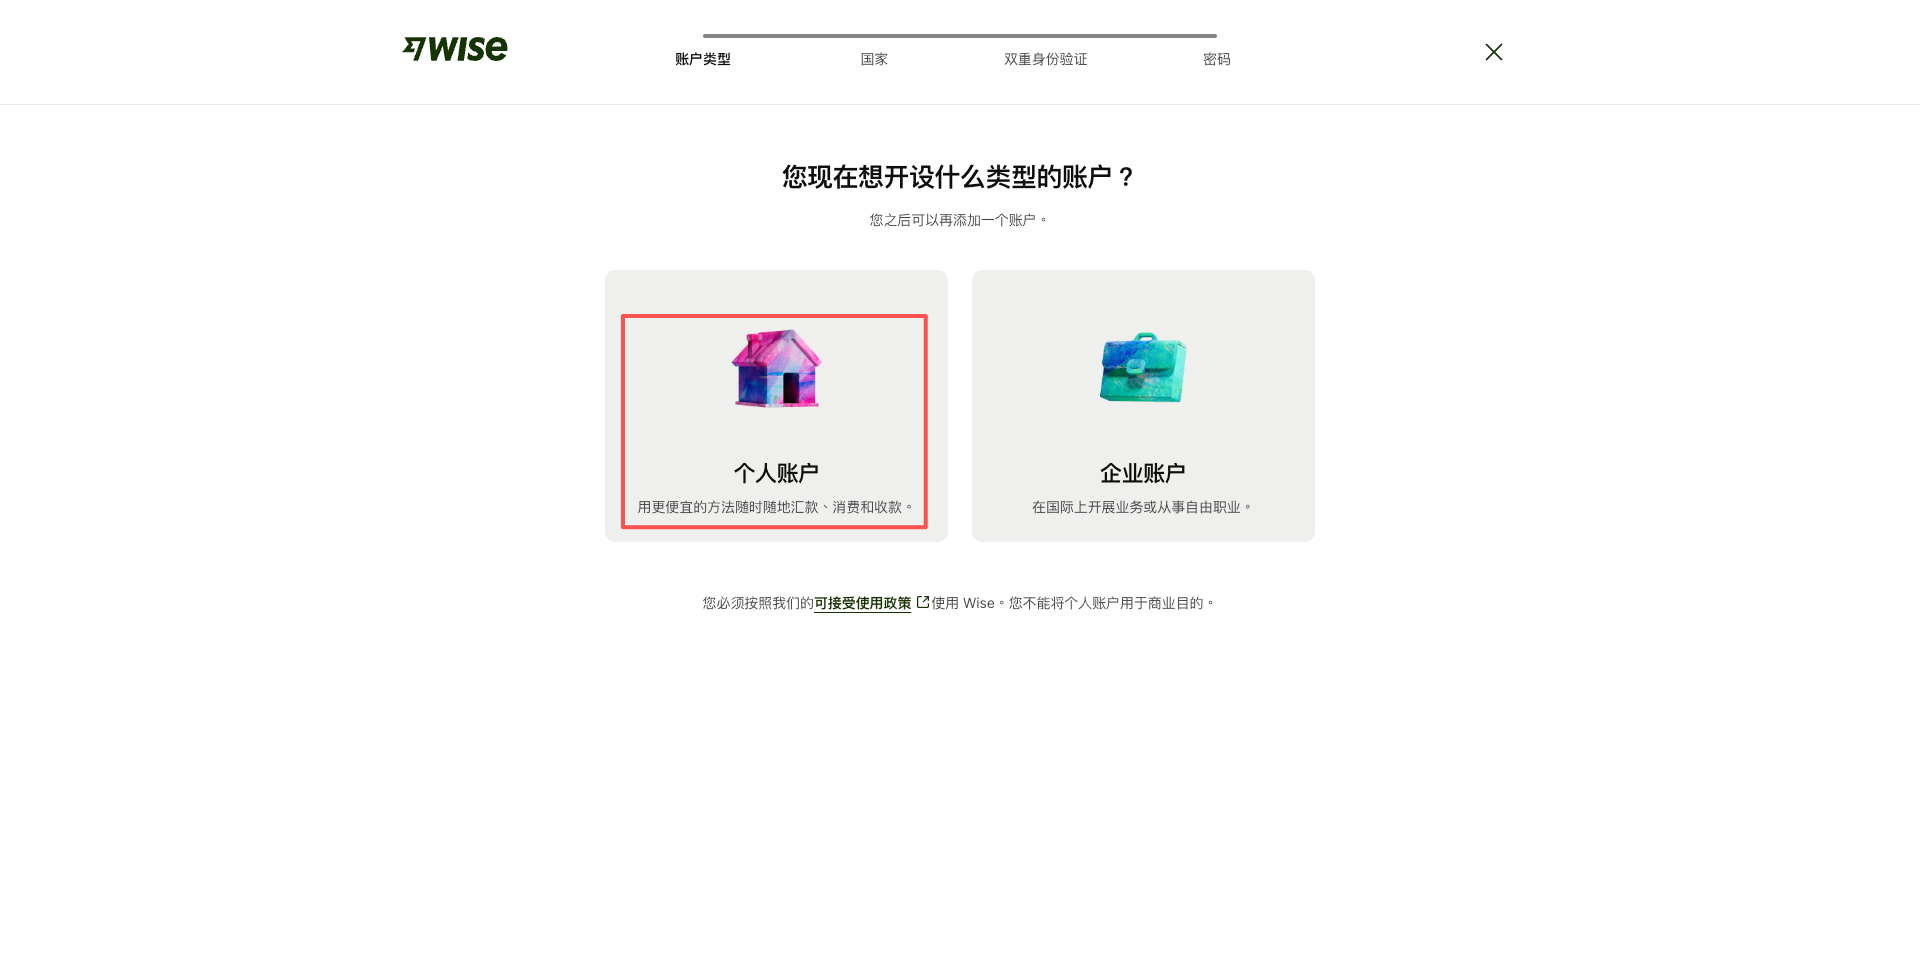Click the Wise logo
The width and height of the screenshot is (1920, 958).
(455, 48)
